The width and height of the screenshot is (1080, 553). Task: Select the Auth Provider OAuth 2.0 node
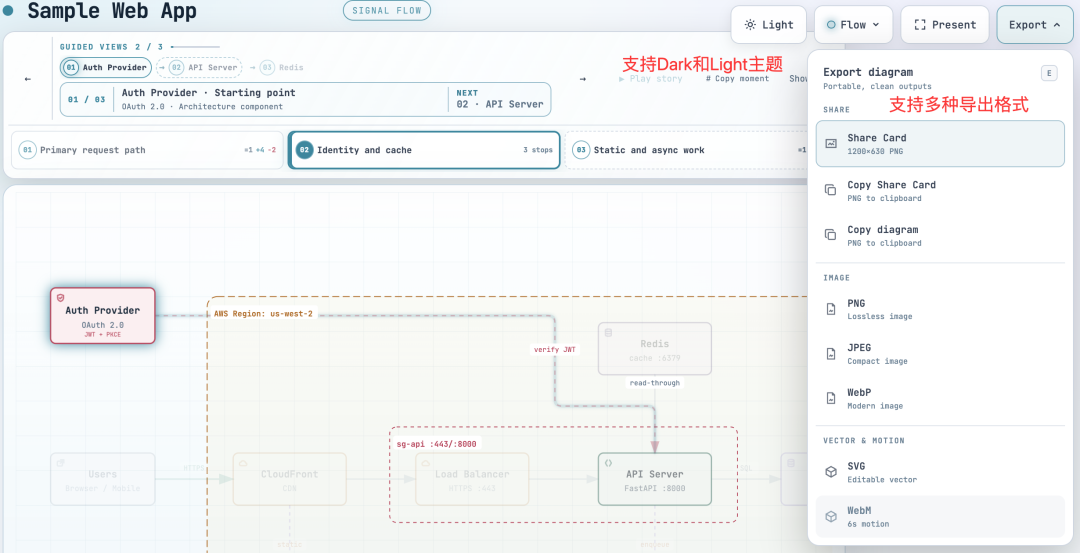pos(103,315)
